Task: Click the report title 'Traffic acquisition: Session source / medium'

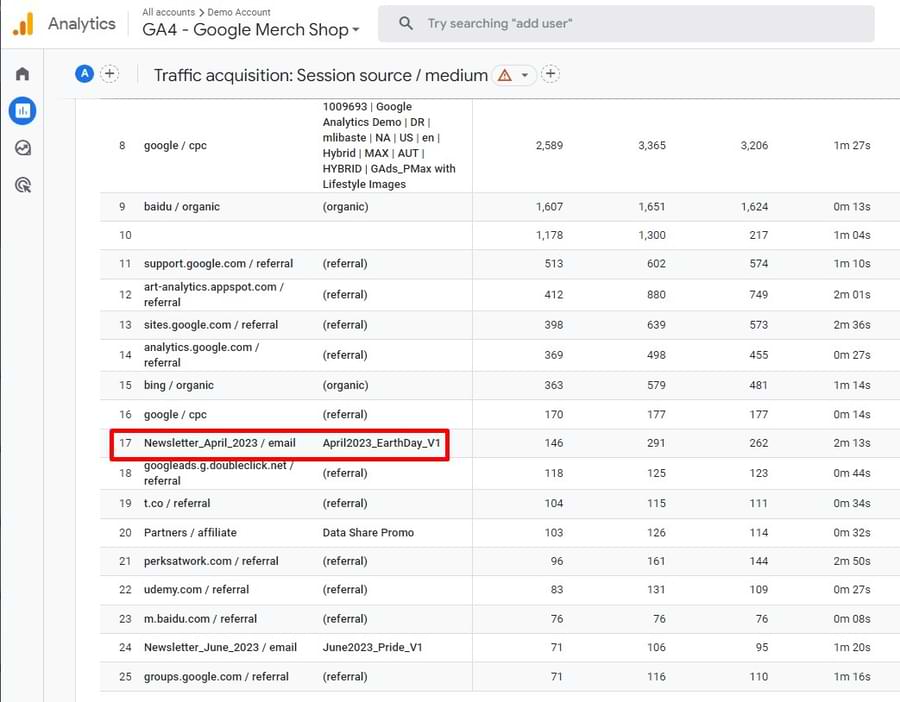Action: coord(321,75)
